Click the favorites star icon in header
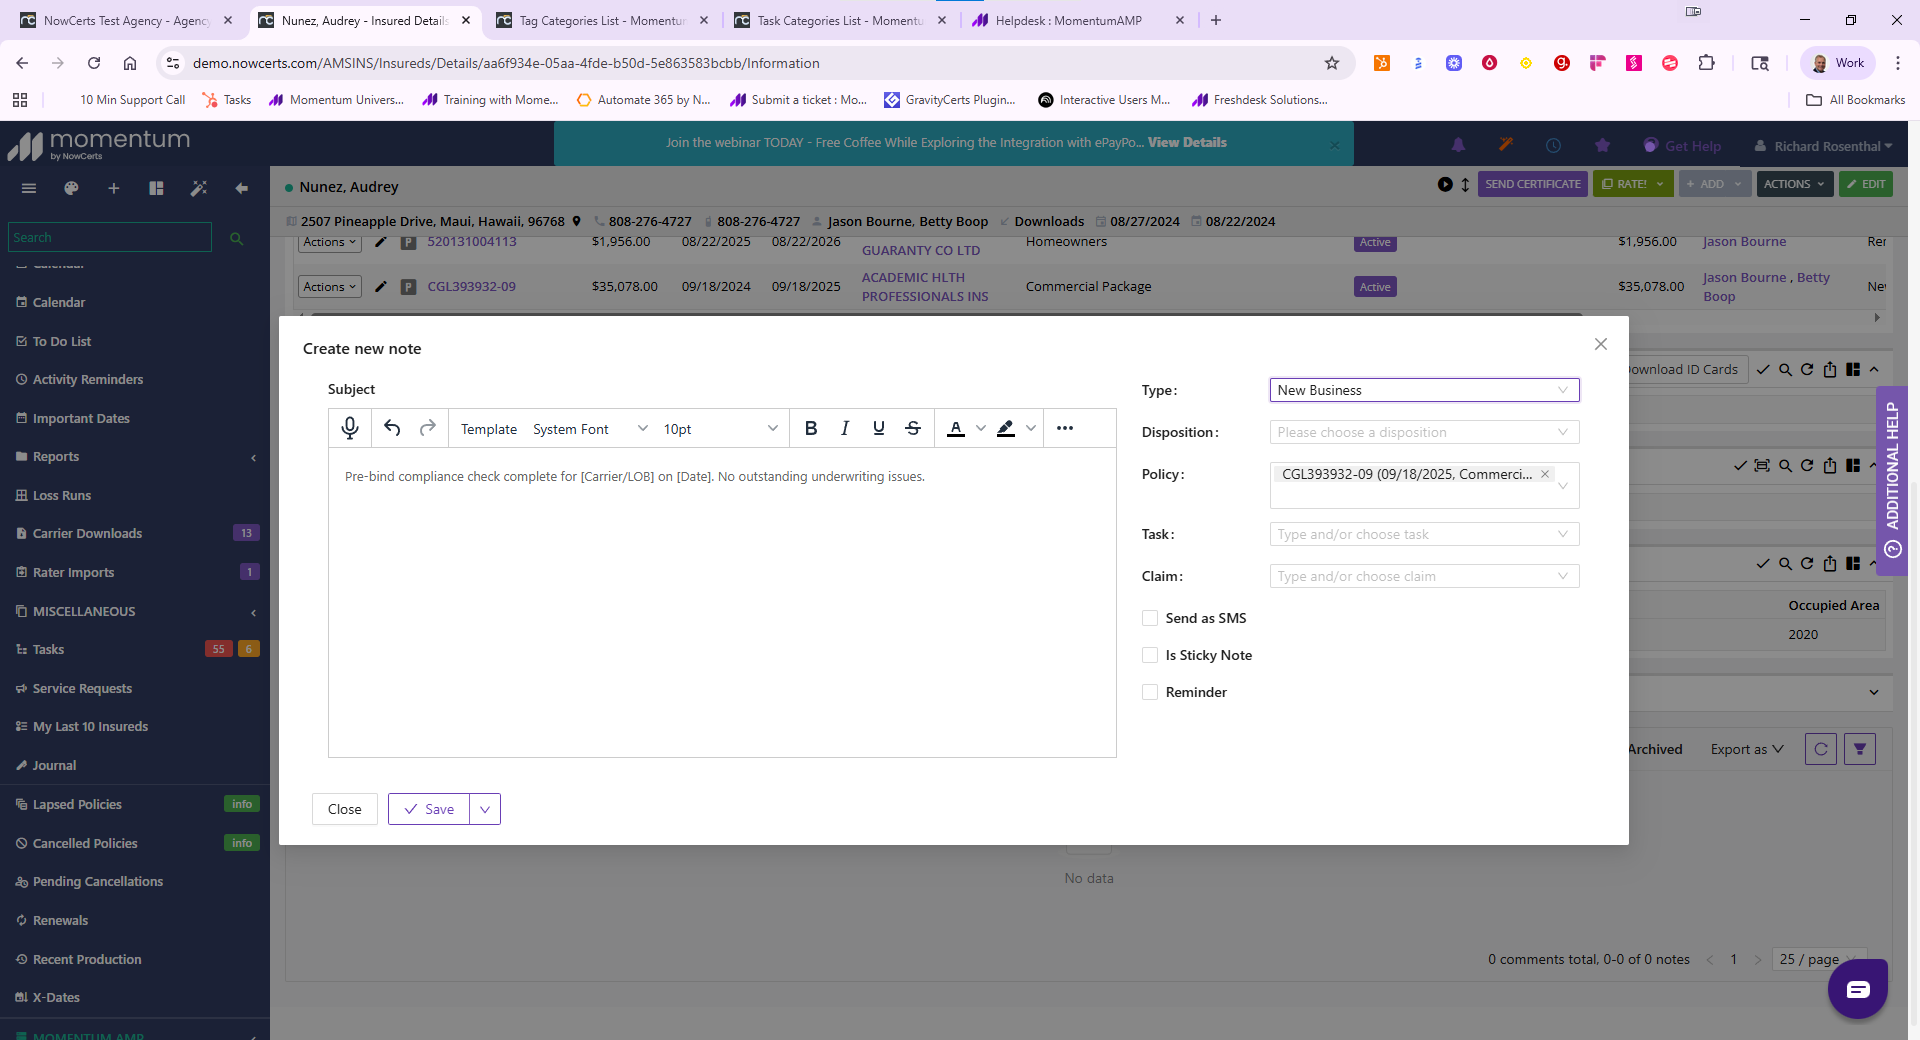The height and width of the screenshot is (1040, 1920). pyautogui.click(x=1602, y=145)
